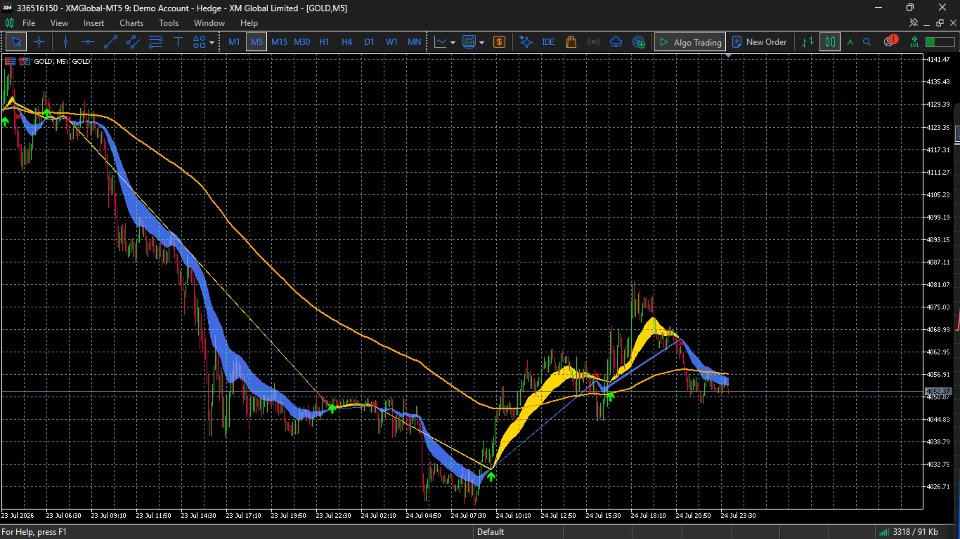Image resolution: width=960 pixels, height=539 pixels.
Task: Pick the vertical line drawing tool
Action: [x=66, y=42]
